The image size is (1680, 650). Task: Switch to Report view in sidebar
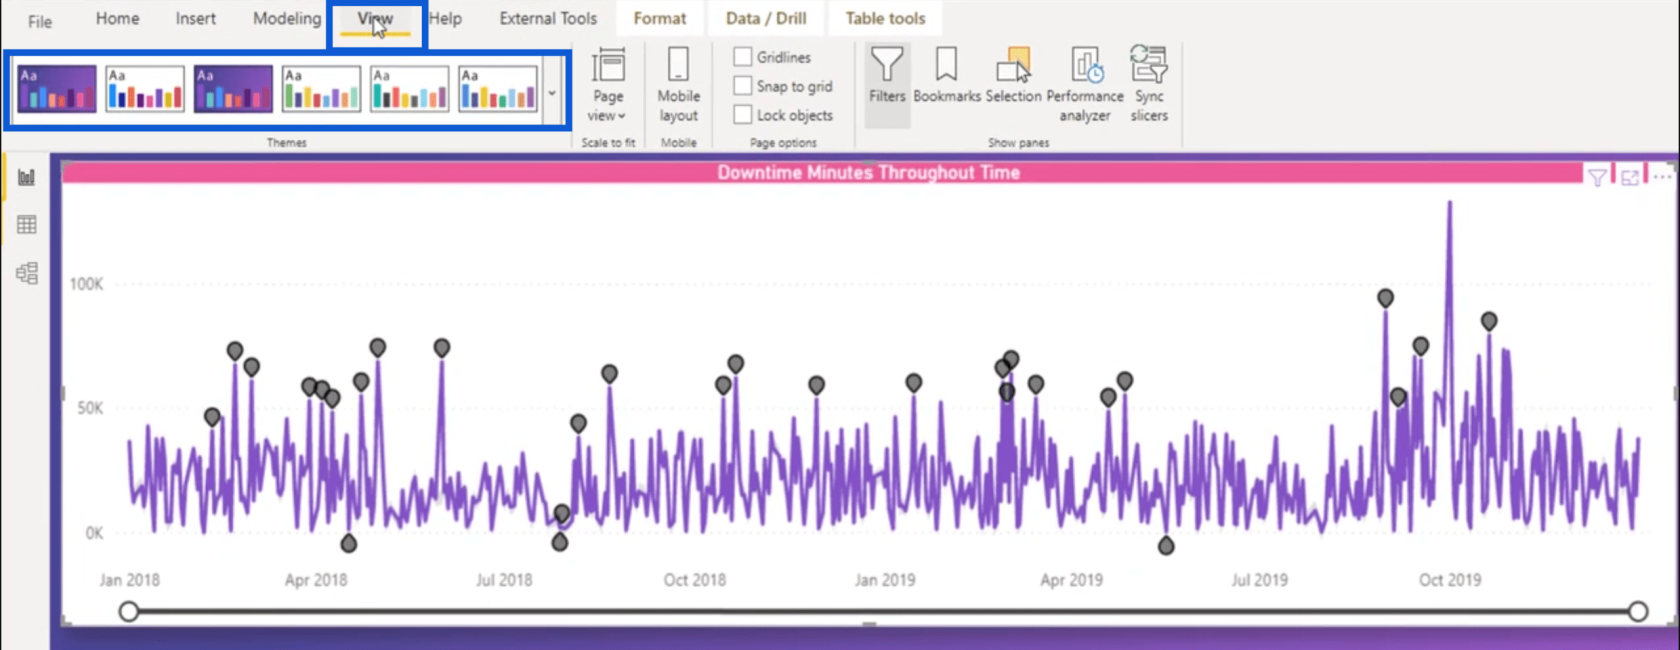(x=27, y=178)
